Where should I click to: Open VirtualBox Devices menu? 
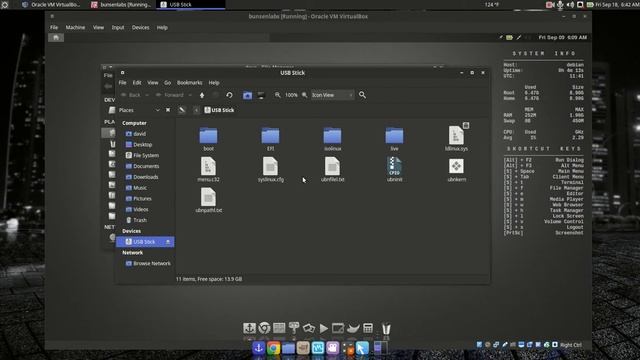click(140, 27)
